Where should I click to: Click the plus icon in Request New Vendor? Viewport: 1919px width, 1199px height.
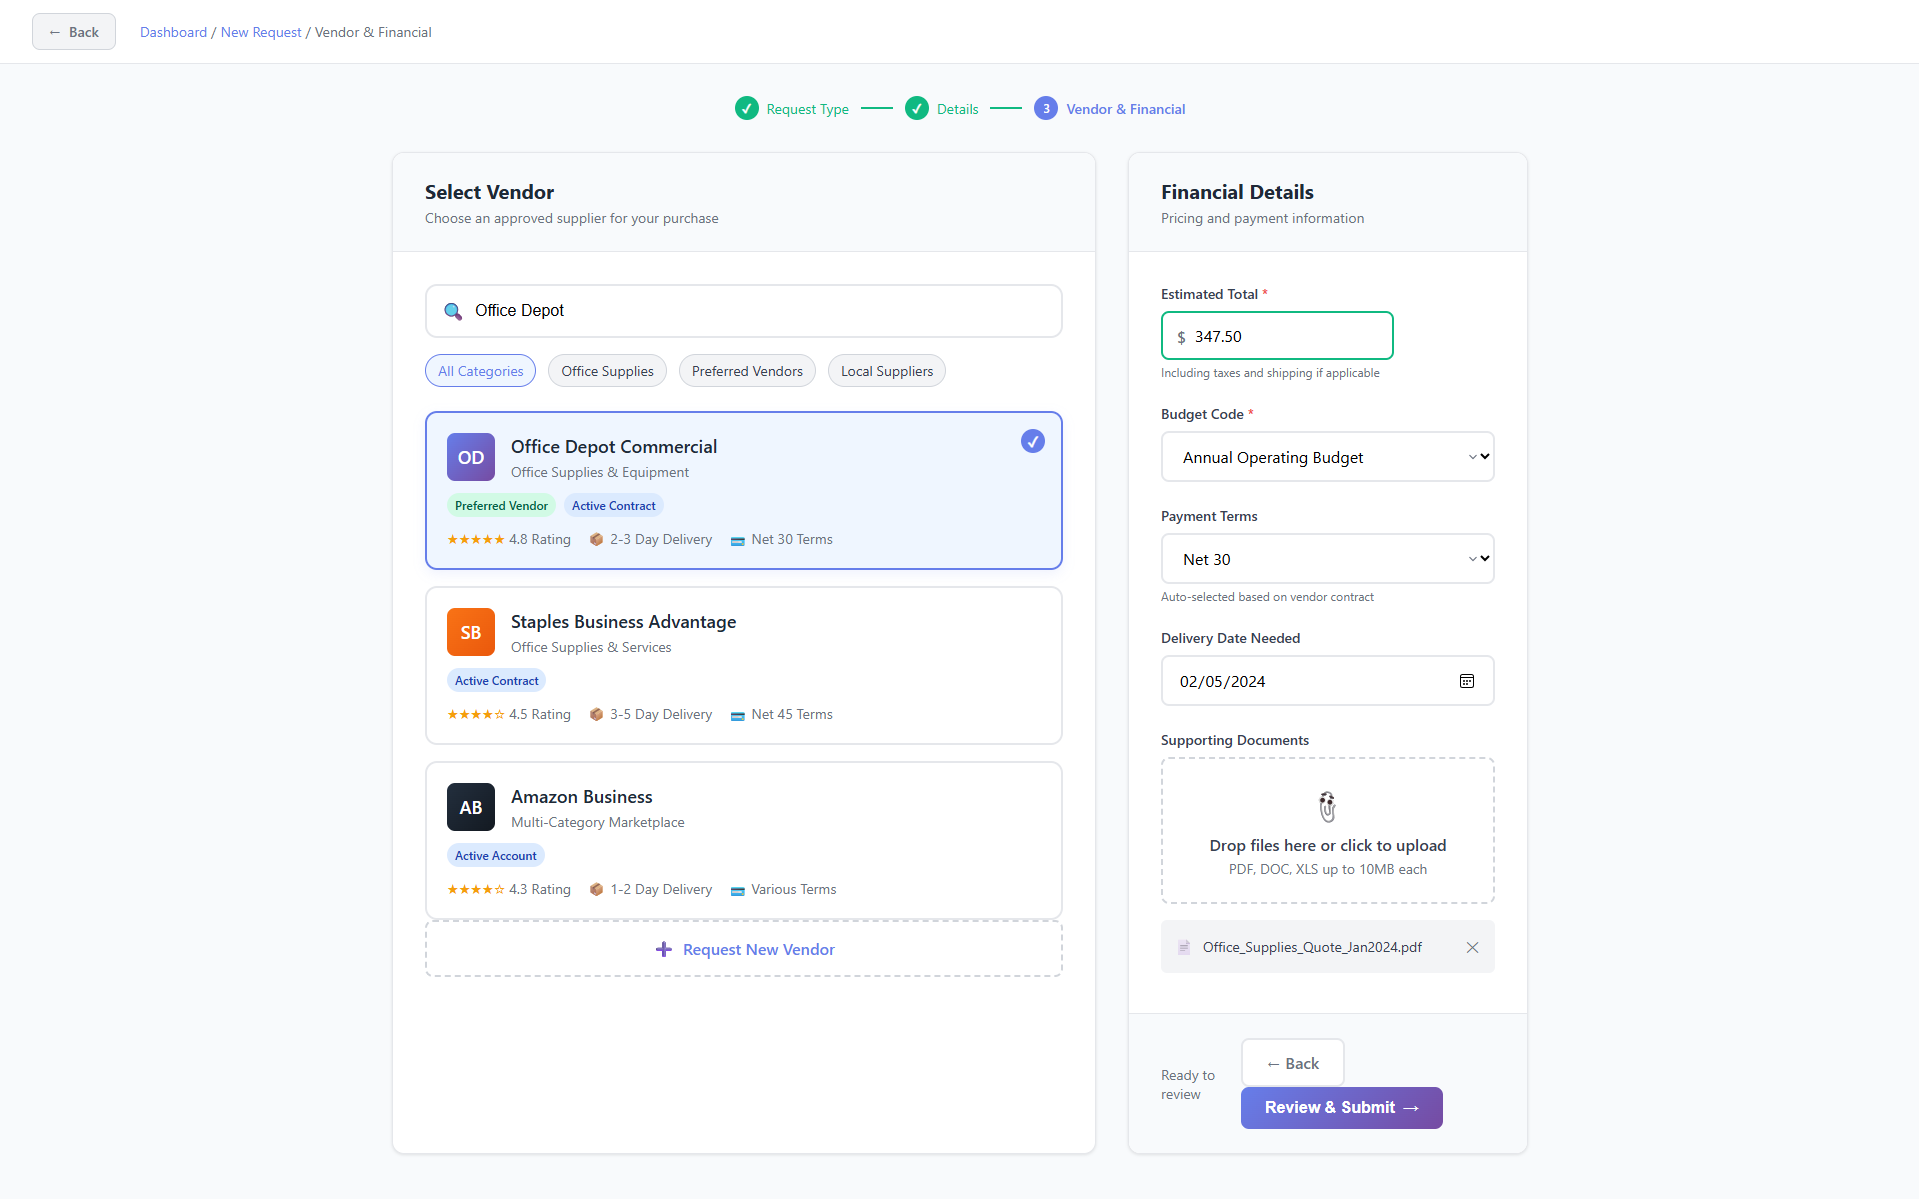(x=663, y=949)
